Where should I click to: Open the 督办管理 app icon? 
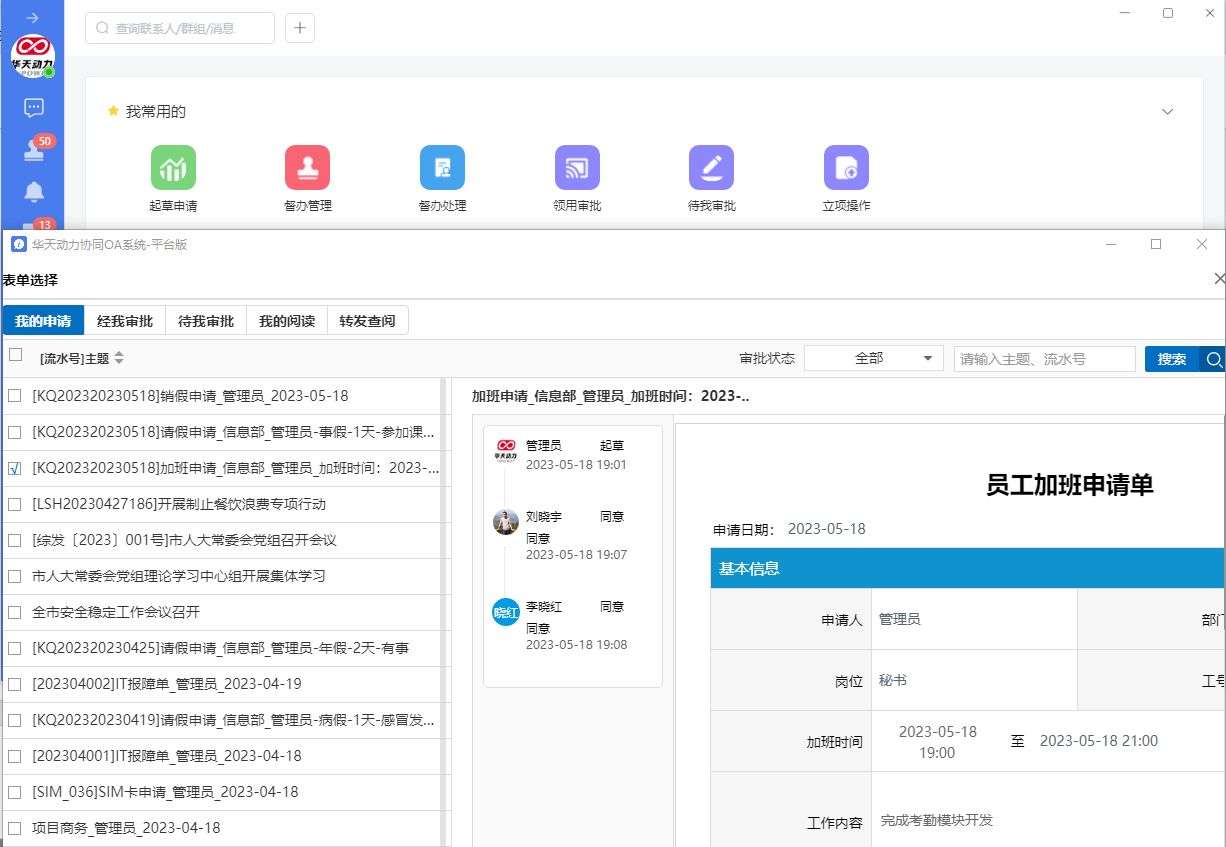tap(307, 168)
